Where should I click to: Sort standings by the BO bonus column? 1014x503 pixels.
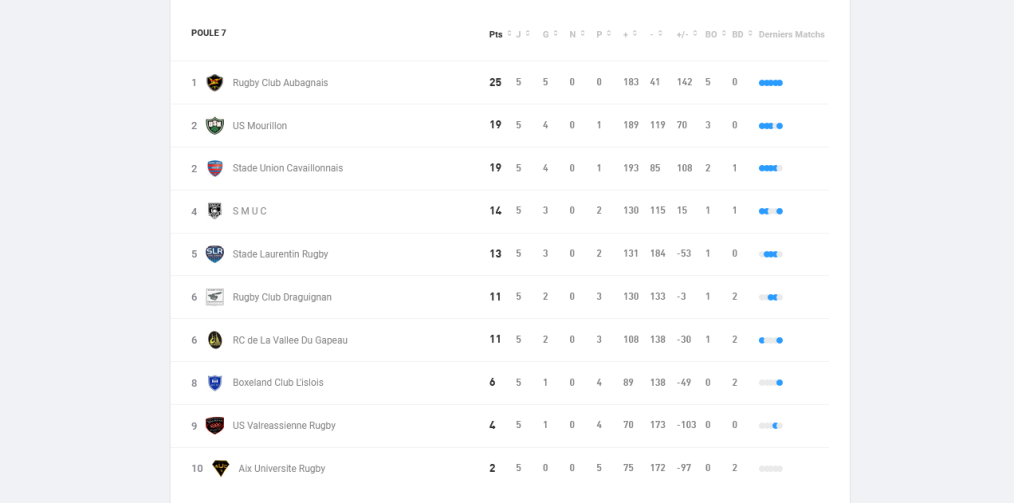click(715, 34)
